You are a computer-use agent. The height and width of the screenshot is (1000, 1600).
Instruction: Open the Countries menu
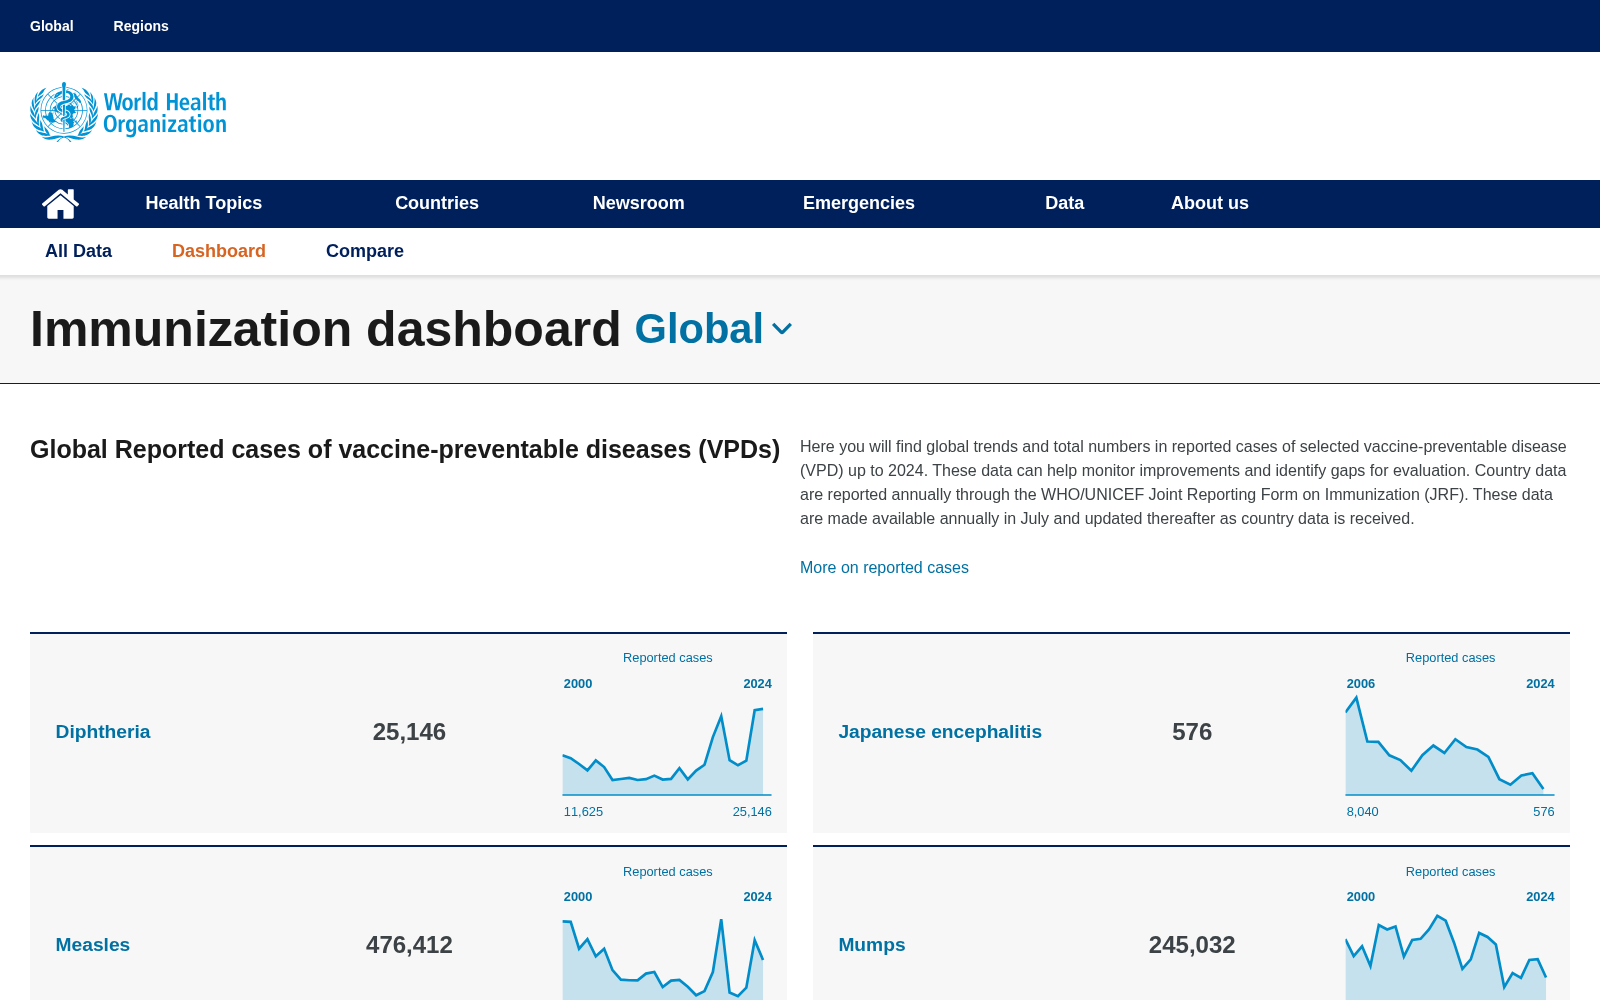[437, 203]
